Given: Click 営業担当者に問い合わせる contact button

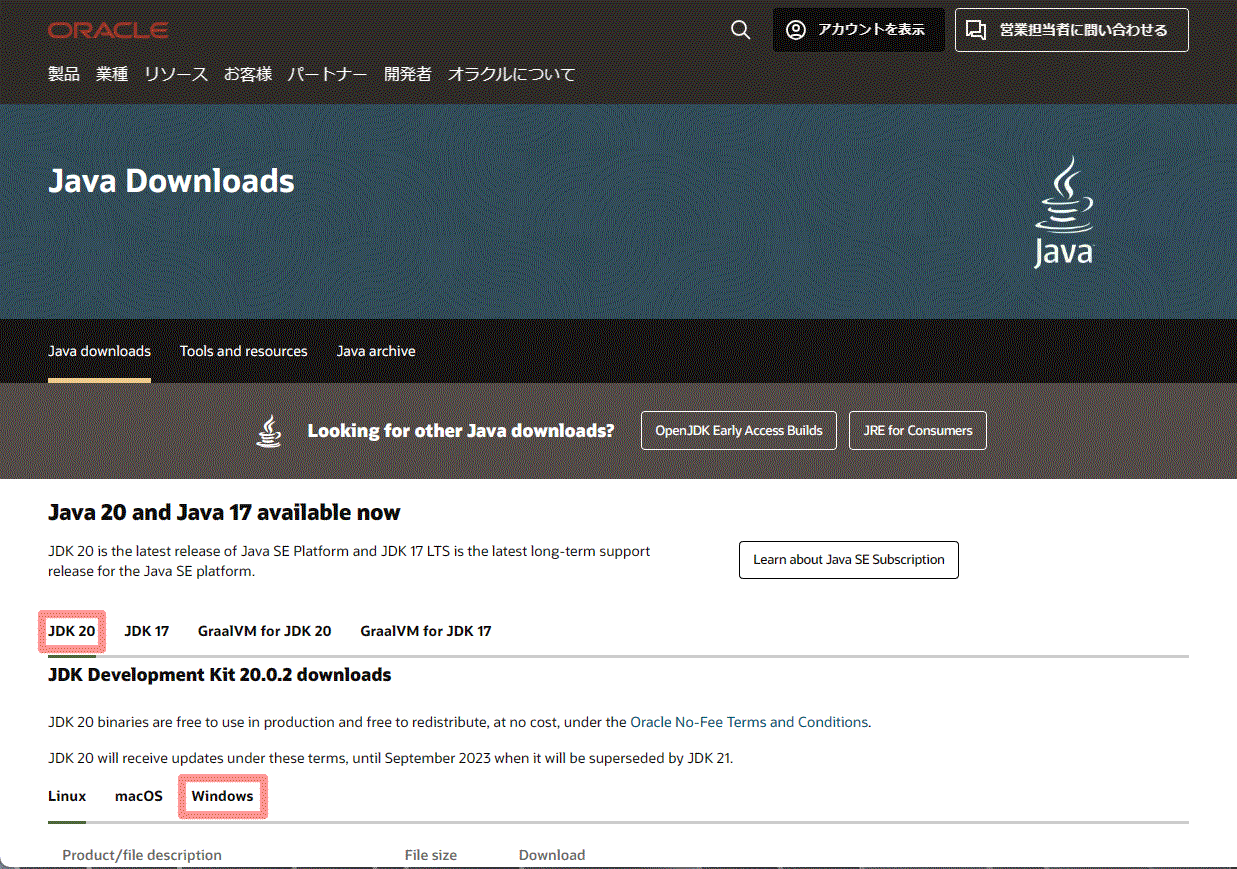Looking at the screenshot, I should [x=1071, y=30].
